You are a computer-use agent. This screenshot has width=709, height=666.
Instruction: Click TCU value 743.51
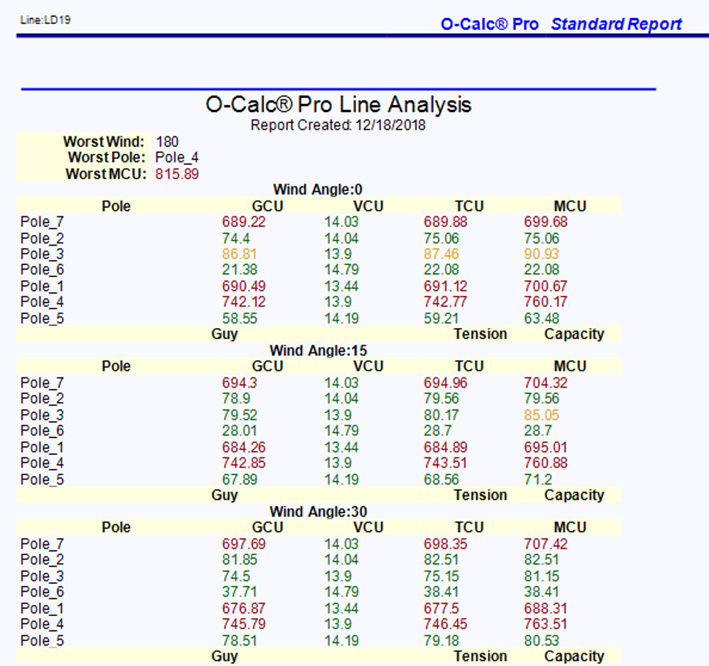click(445, 463)
